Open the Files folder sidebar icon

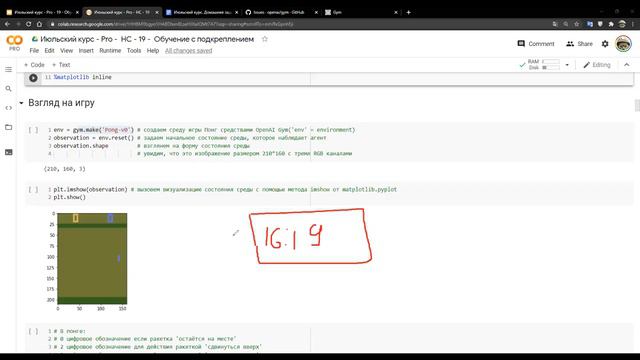pos(9,127)
